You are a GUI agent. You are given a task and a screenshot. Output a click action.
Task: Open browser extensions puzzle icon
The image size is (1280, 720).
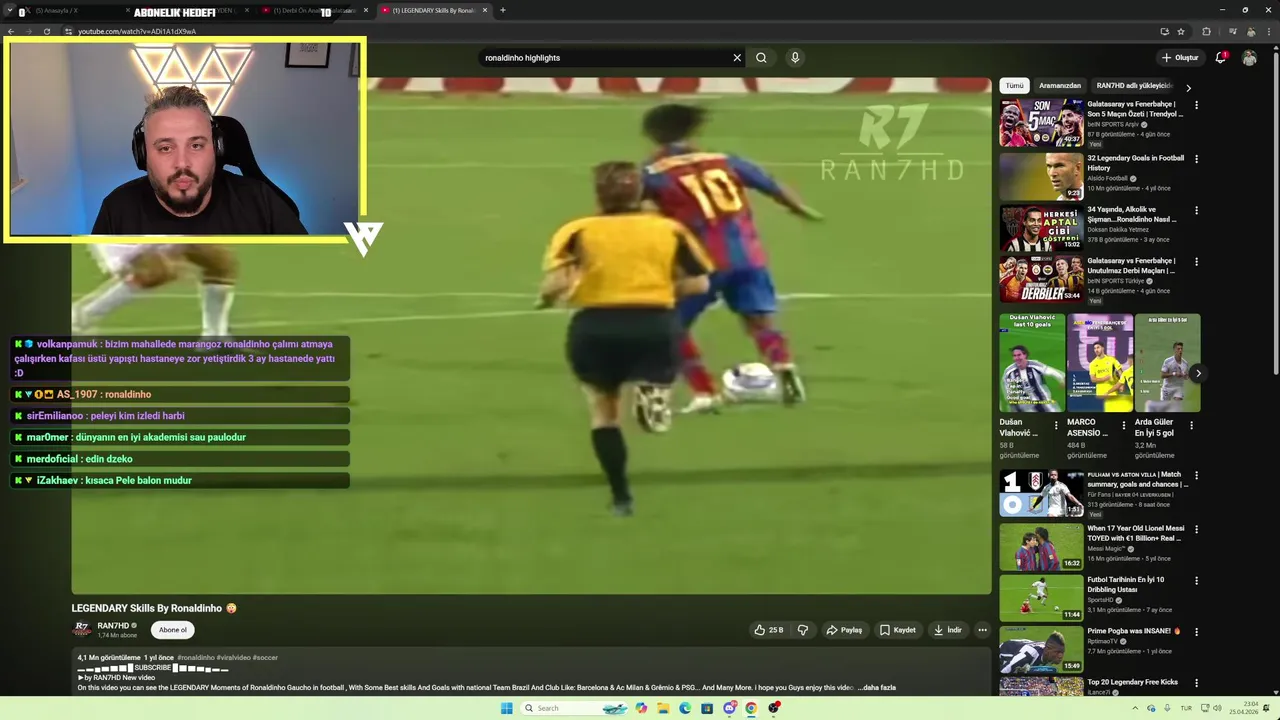point(1206,32)
